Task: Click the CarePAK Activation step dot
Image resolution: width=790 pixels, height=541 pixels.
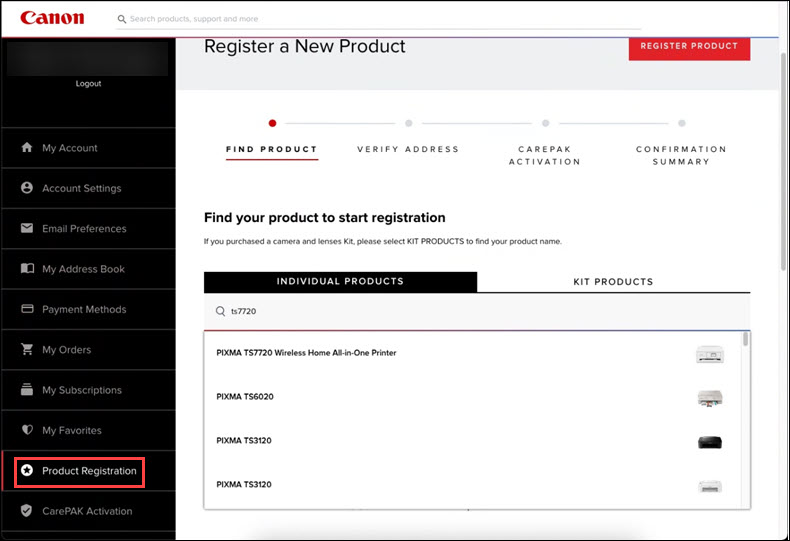Action: click(x=545, y=123)
